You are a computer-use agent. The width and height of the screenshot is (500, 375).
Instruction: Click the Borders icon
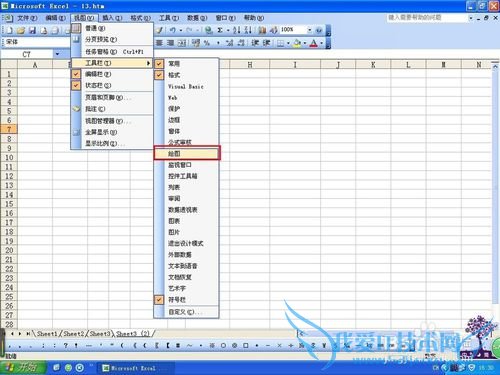281,43
